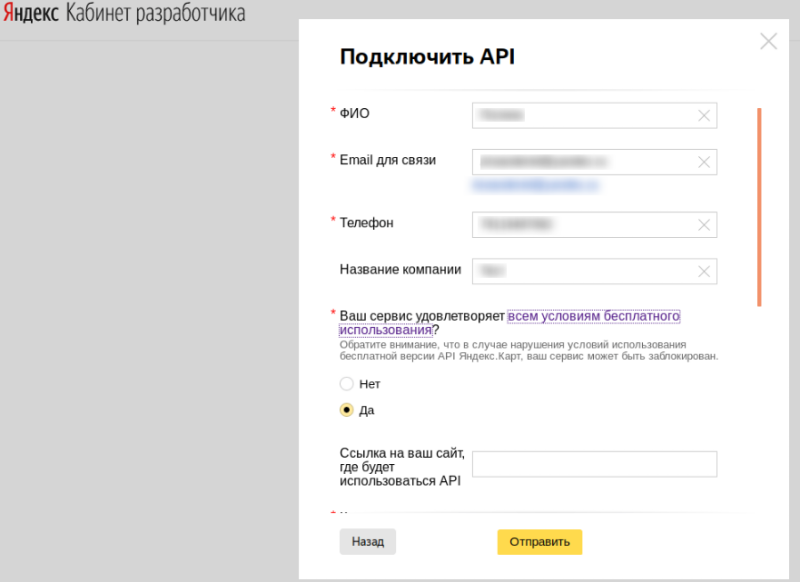The width and height of the screenshot is (800, 582).
Task: Select the Нет radio option
Action: pyautogui.click(x=346, y=384)
